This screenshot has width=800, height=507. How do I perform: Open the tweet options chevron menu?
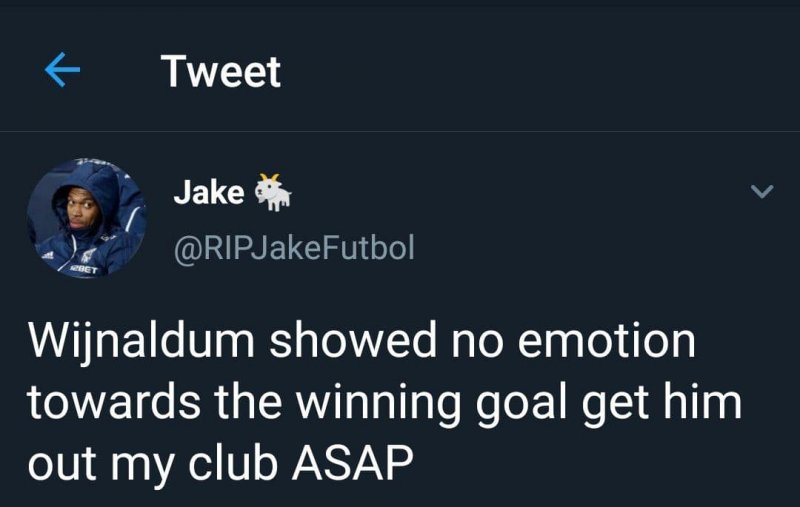(x=761, y=190)
